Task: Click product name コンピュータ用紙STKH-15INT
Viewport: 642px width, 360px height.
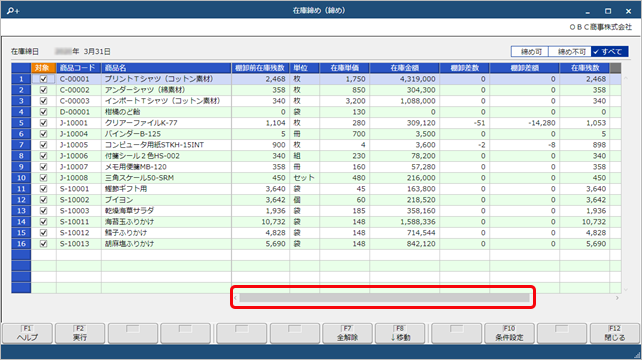Action: [154, 145]
